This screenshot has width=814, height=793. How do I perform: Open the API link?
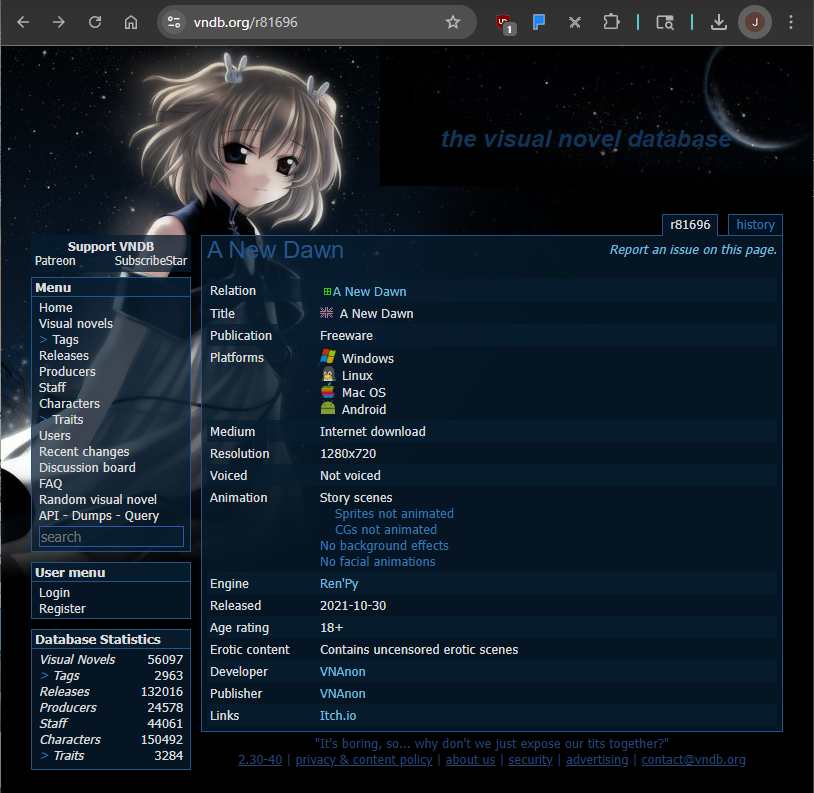48,516
